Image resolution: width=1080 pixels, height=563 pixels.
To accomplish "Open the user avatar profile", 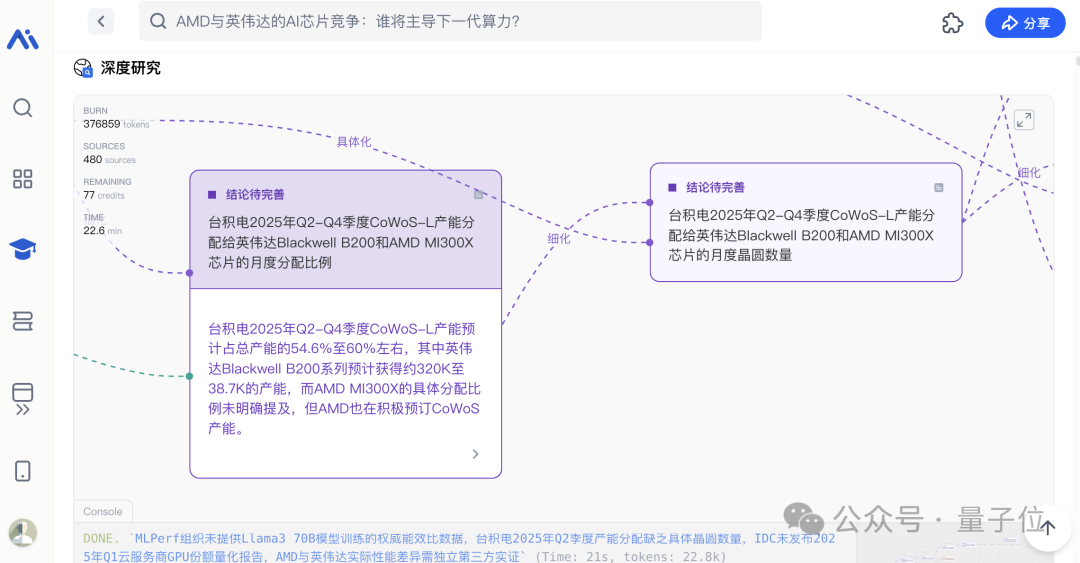I will tap(22, 533).
